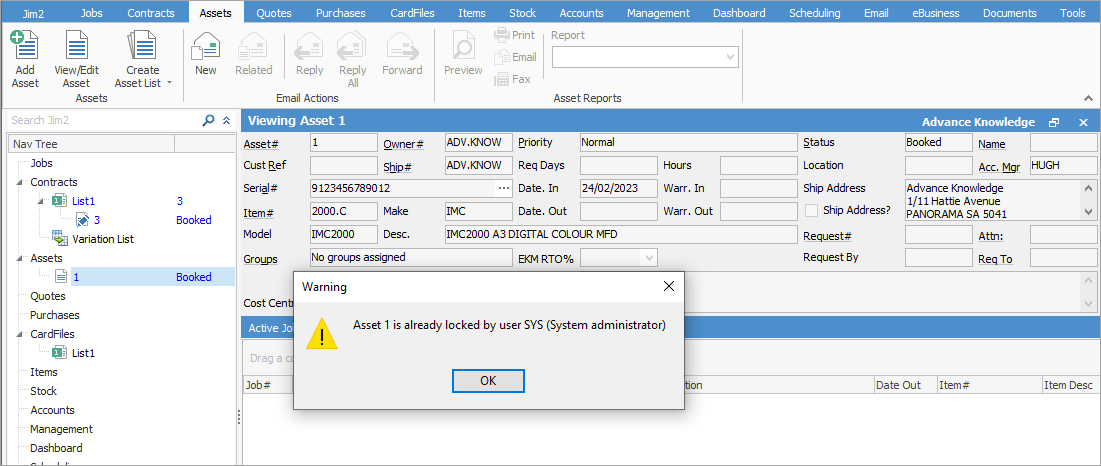Image resolution: width=1101 pixels, height=466 pixels.
Task: Select asset 1 Booked in Nav Tree
Action: (76, 277)
